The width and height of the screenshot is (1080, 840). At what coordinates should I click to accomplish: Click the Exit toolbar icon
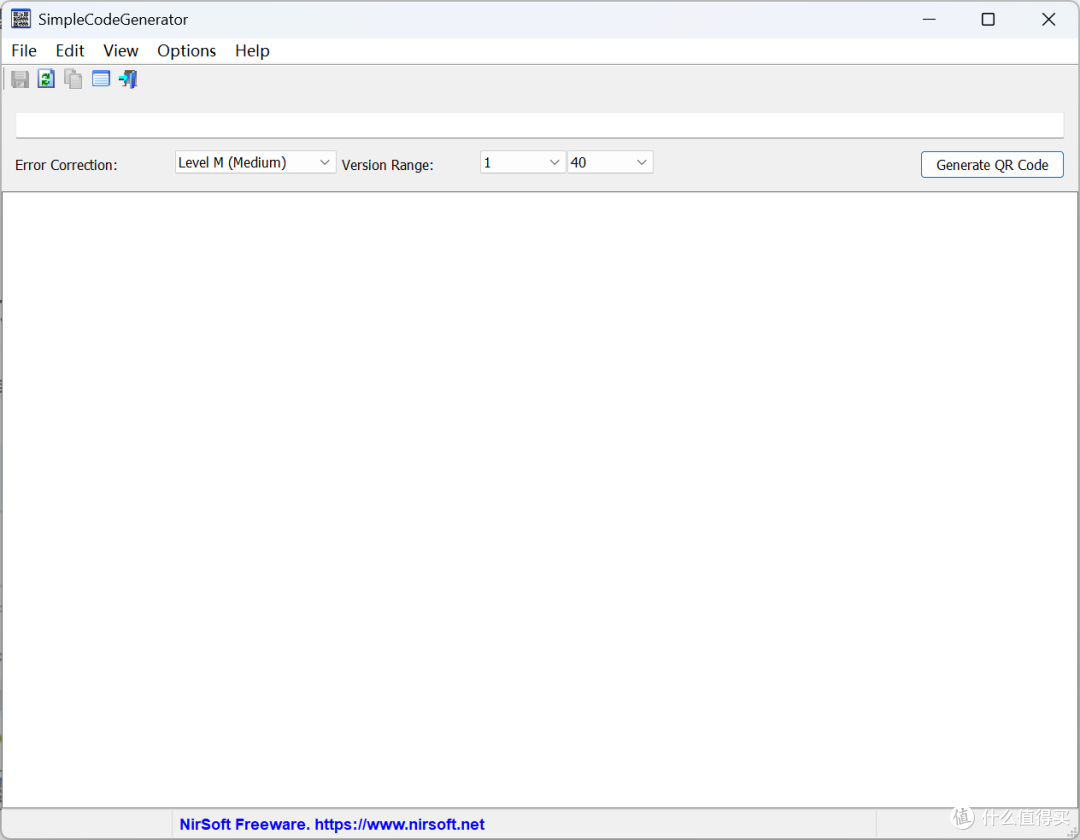pos(128,79)
